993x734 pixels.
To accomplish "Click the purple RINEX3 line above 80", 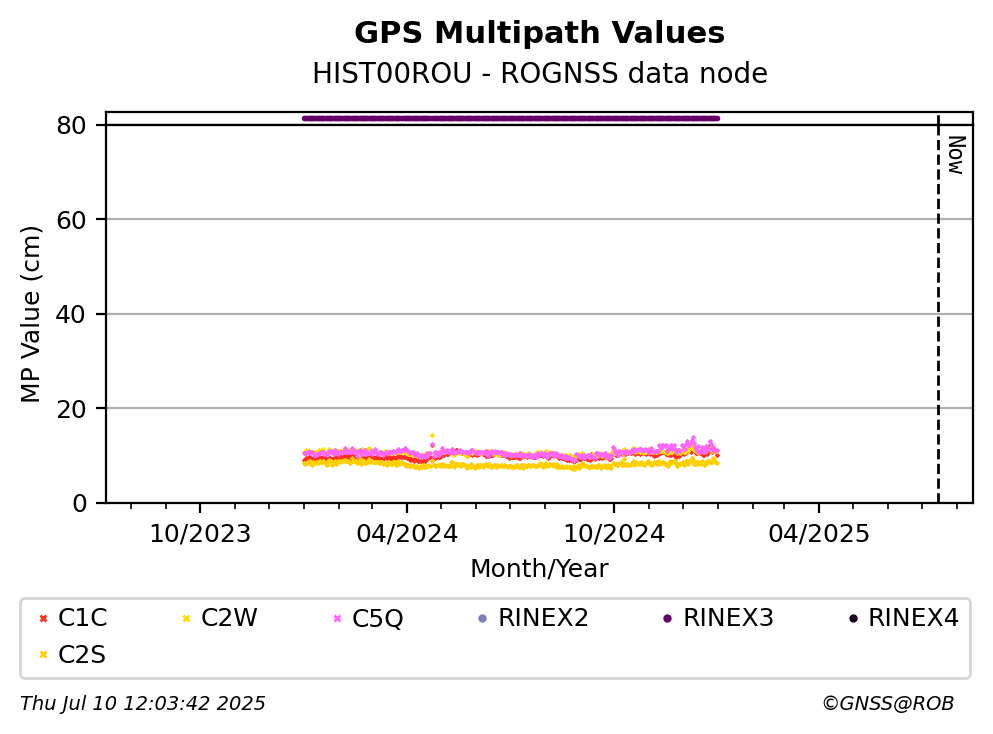I will (511, 118).
